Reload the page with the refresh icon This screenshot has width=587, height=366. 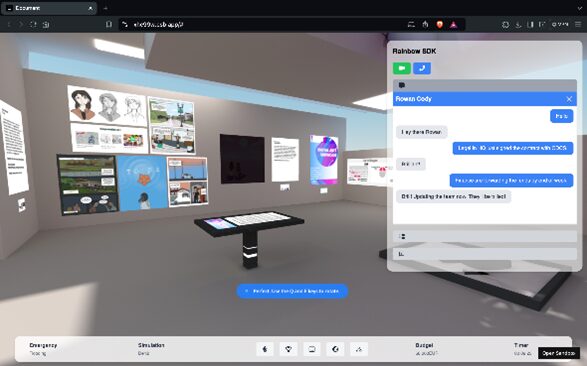click(x=33, y=24)
